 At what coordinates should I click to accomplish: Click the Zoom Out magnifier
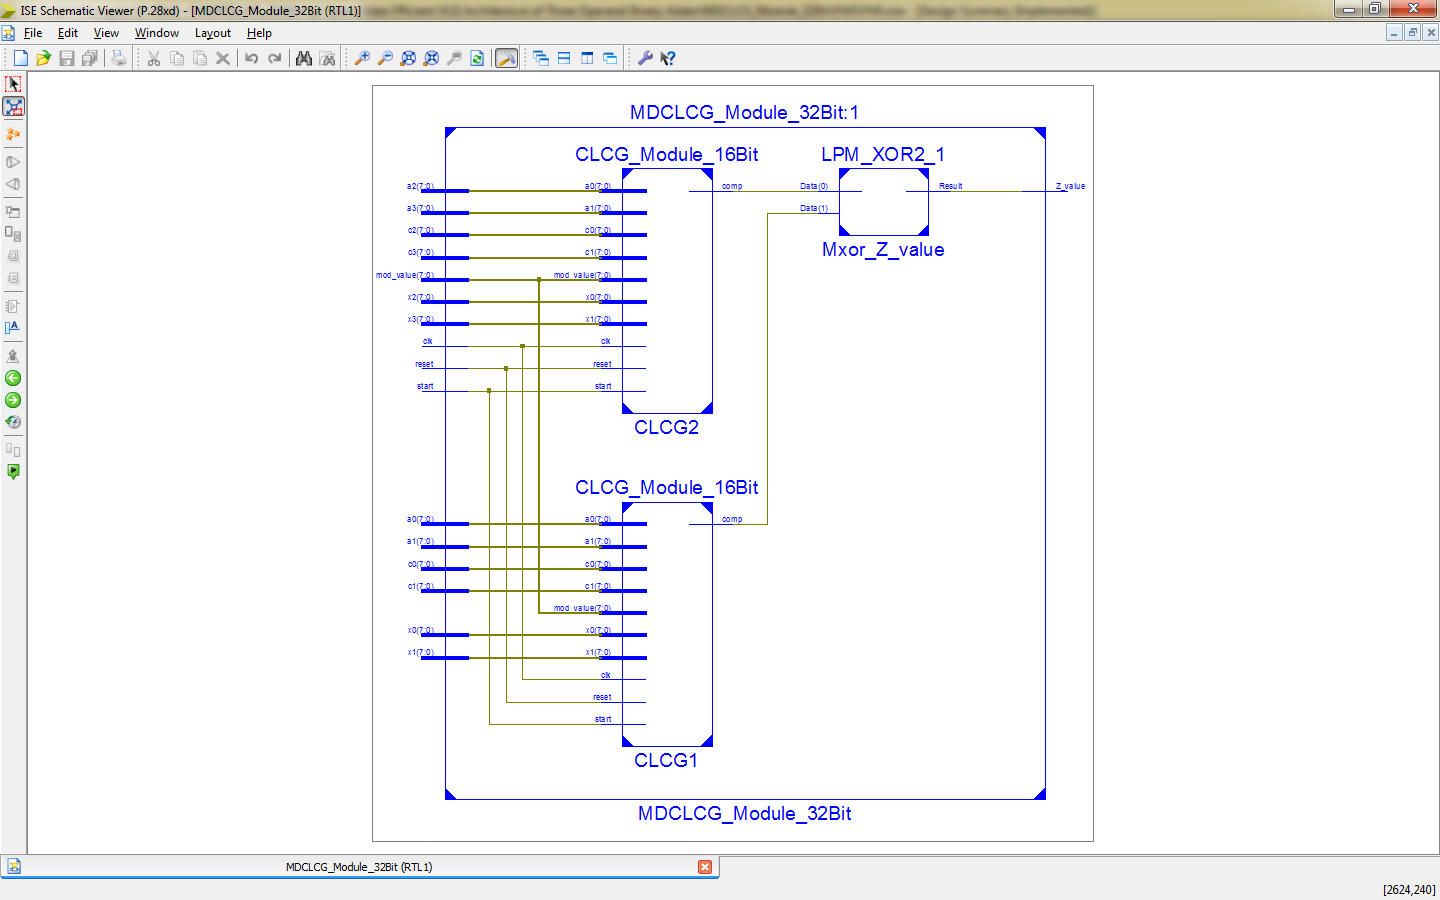point(385,58)
